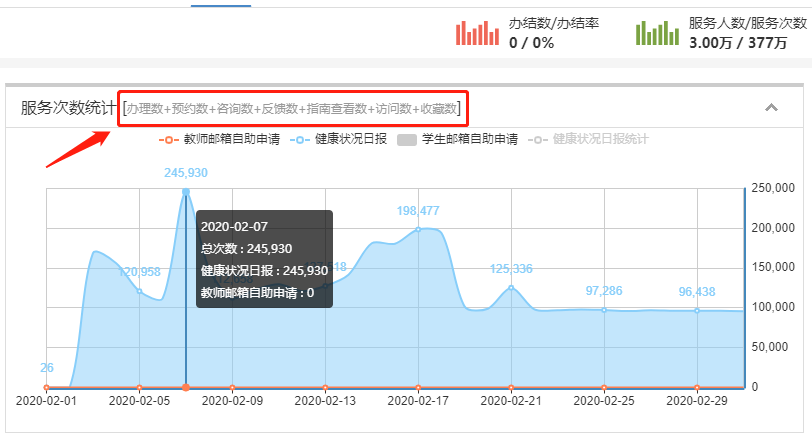
Task: Click the green bar chart icon beside 服务人数/服务次数
Action: [657, 33]
